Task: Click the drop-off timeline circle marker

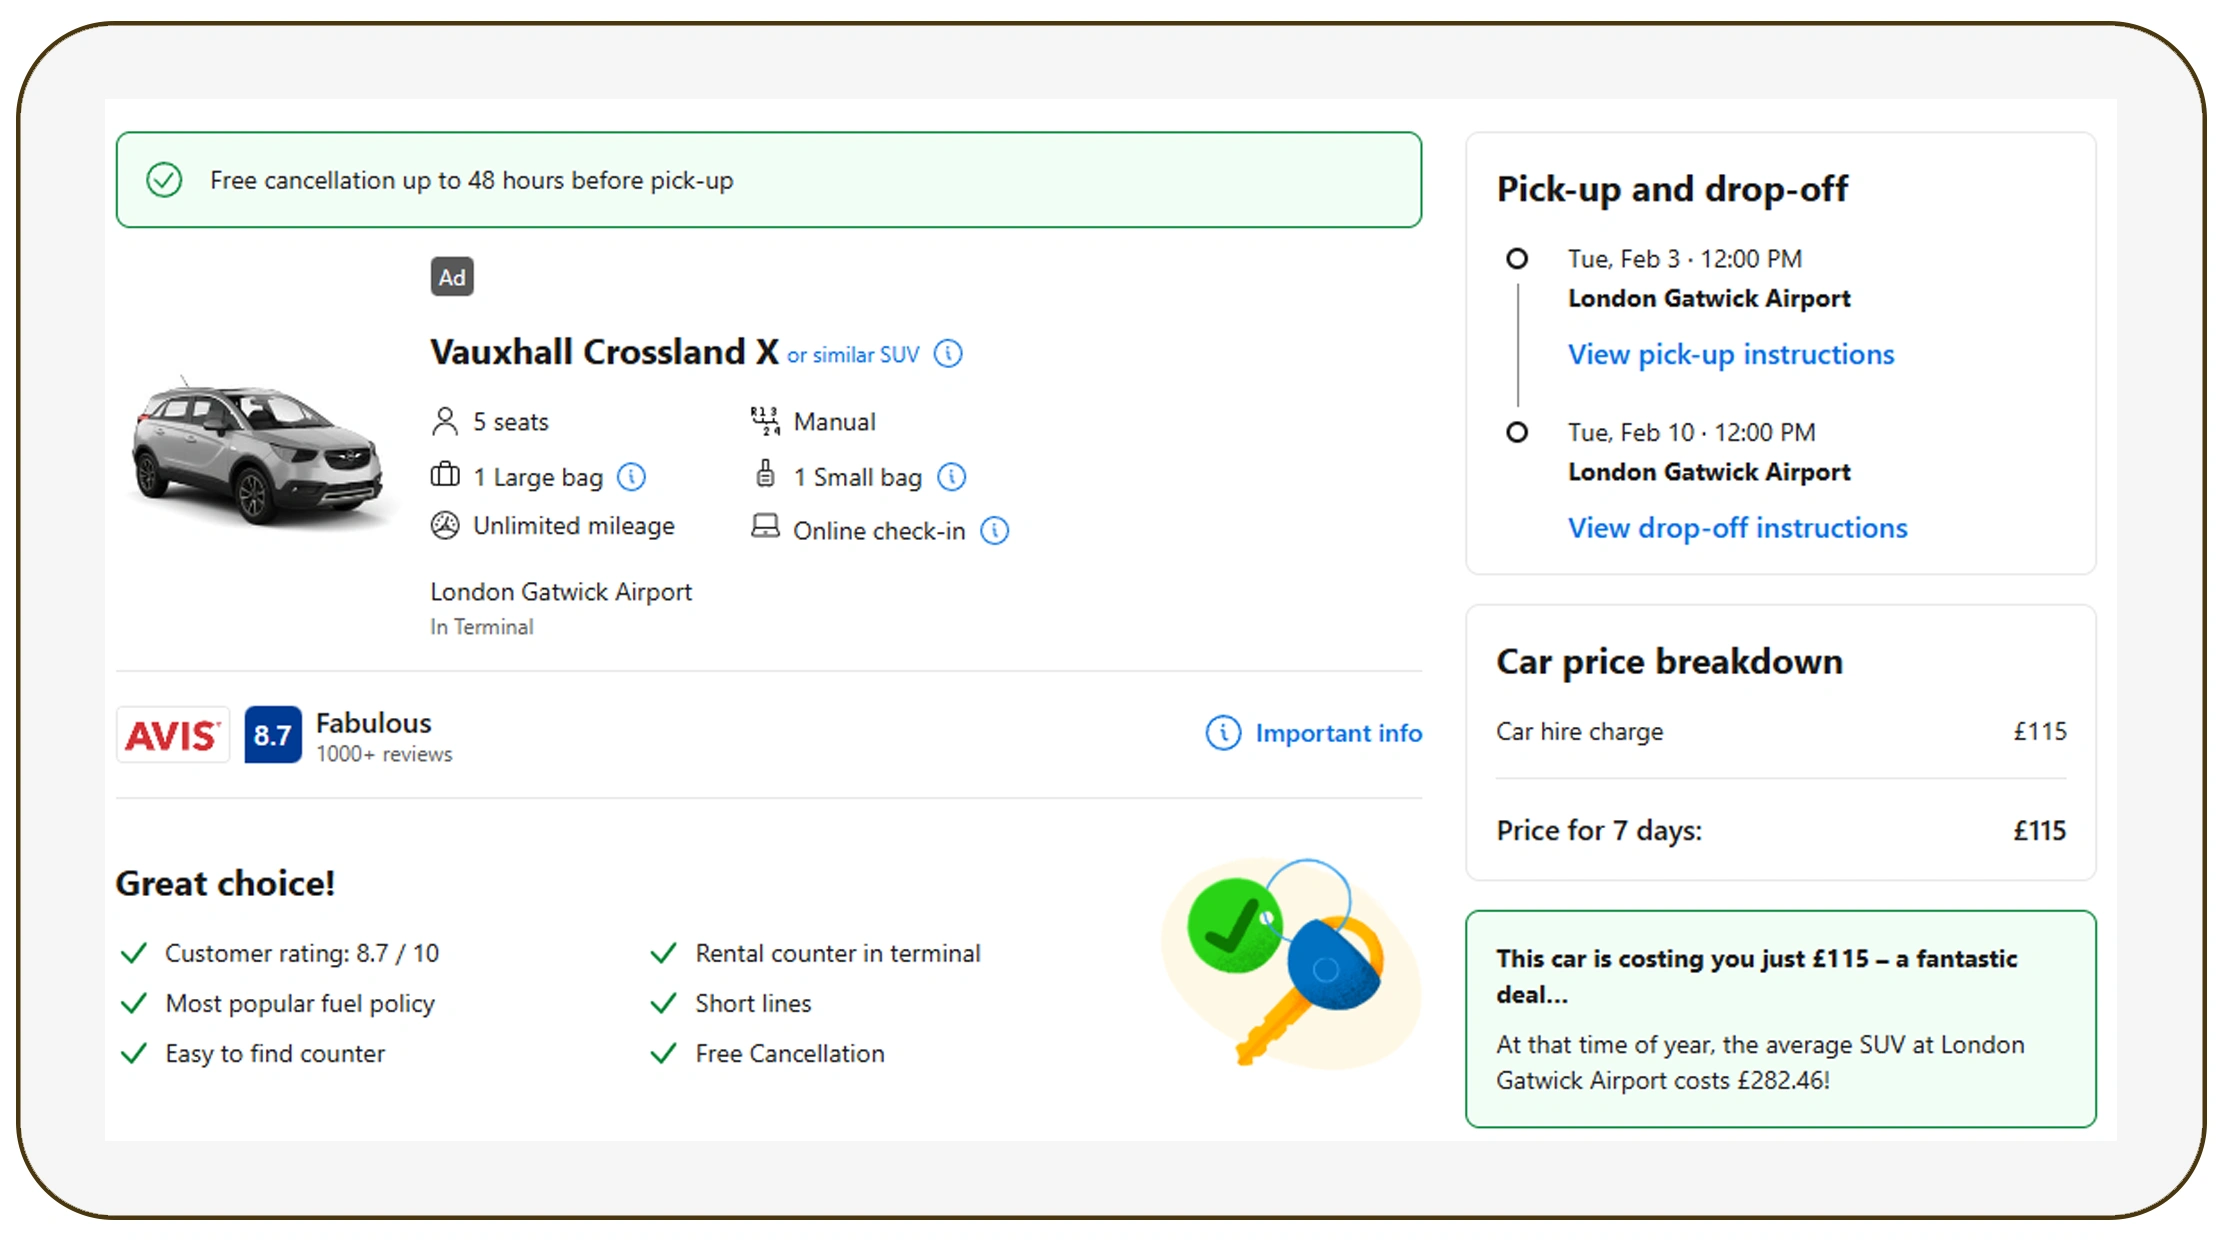Action: (1517, 432)
